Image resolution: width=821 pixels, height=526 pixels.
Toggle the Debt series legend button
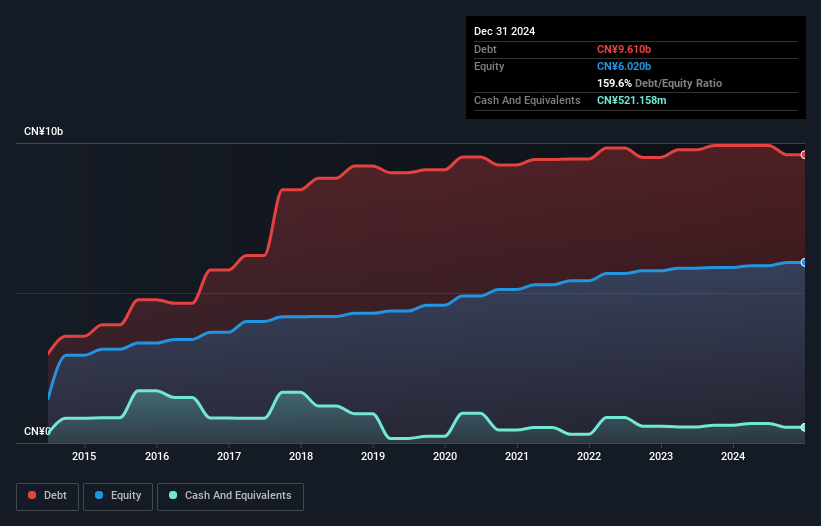click(48, 496)
